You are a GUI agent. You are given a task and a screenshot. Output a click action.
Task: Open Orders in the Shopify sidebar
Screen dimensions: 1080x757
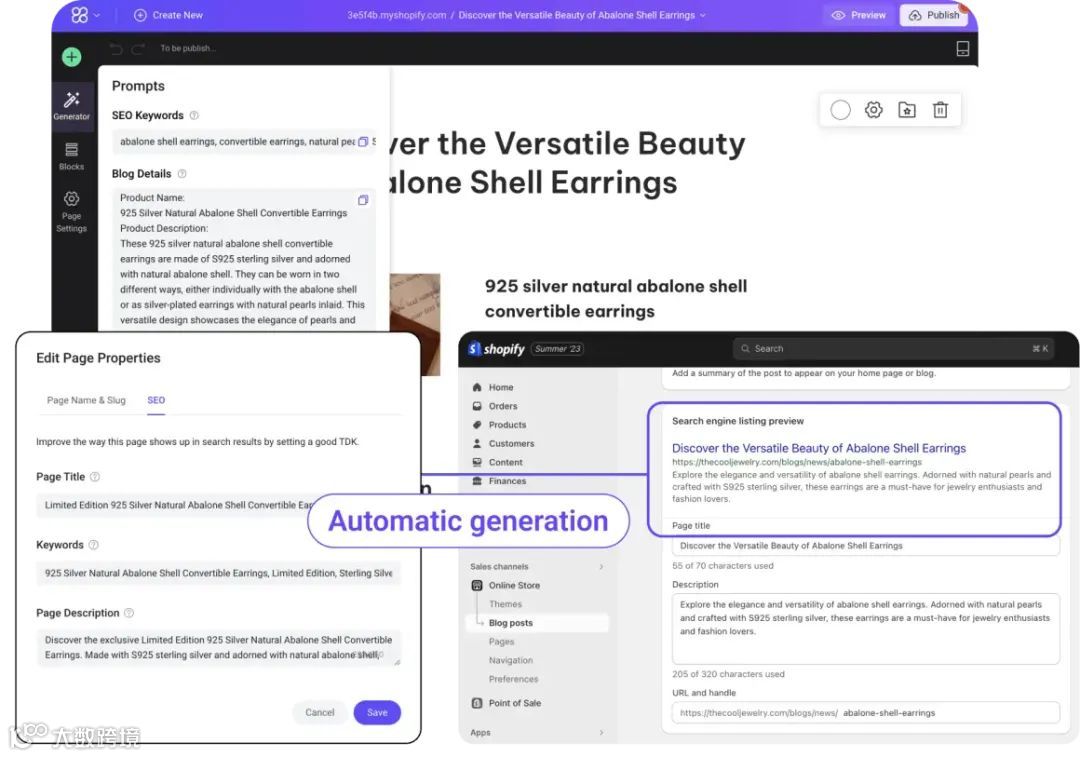pyautogui.click(x=505, y=406)
